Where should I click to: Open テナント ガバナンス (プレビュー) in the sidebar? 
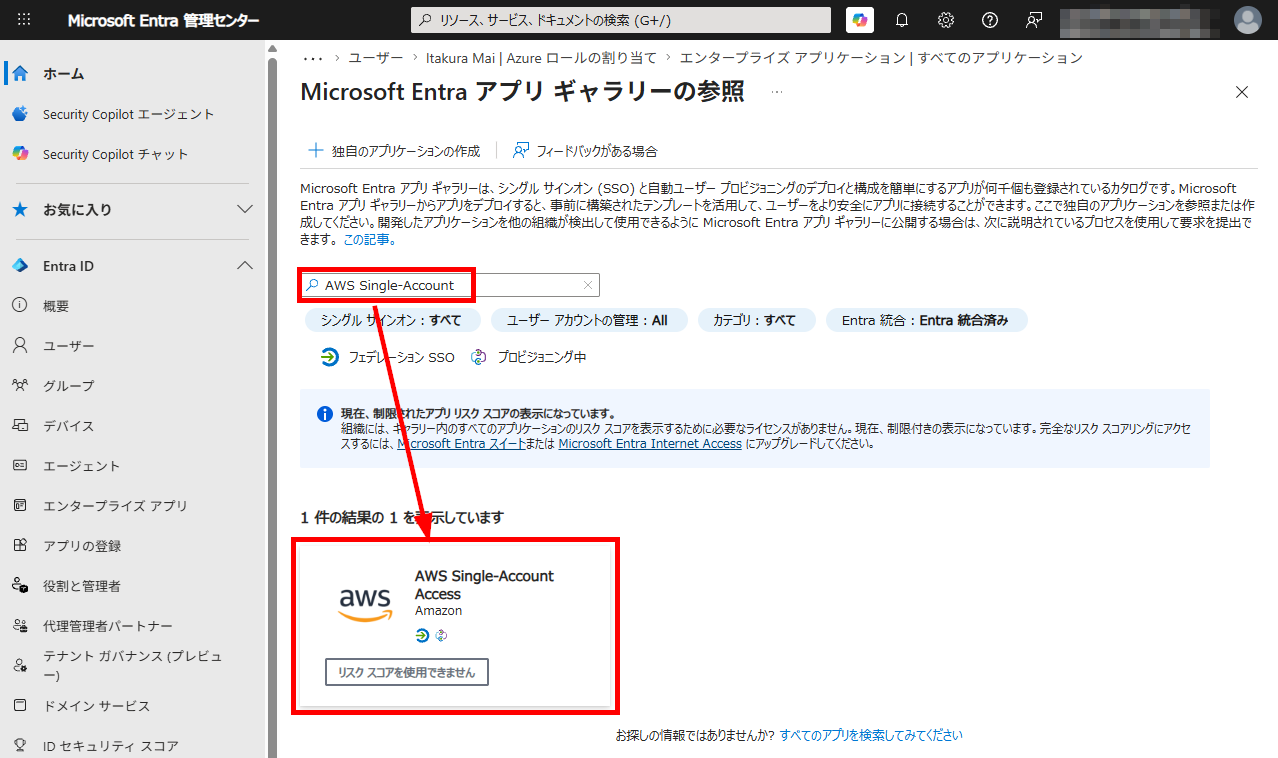click(132, 665)
